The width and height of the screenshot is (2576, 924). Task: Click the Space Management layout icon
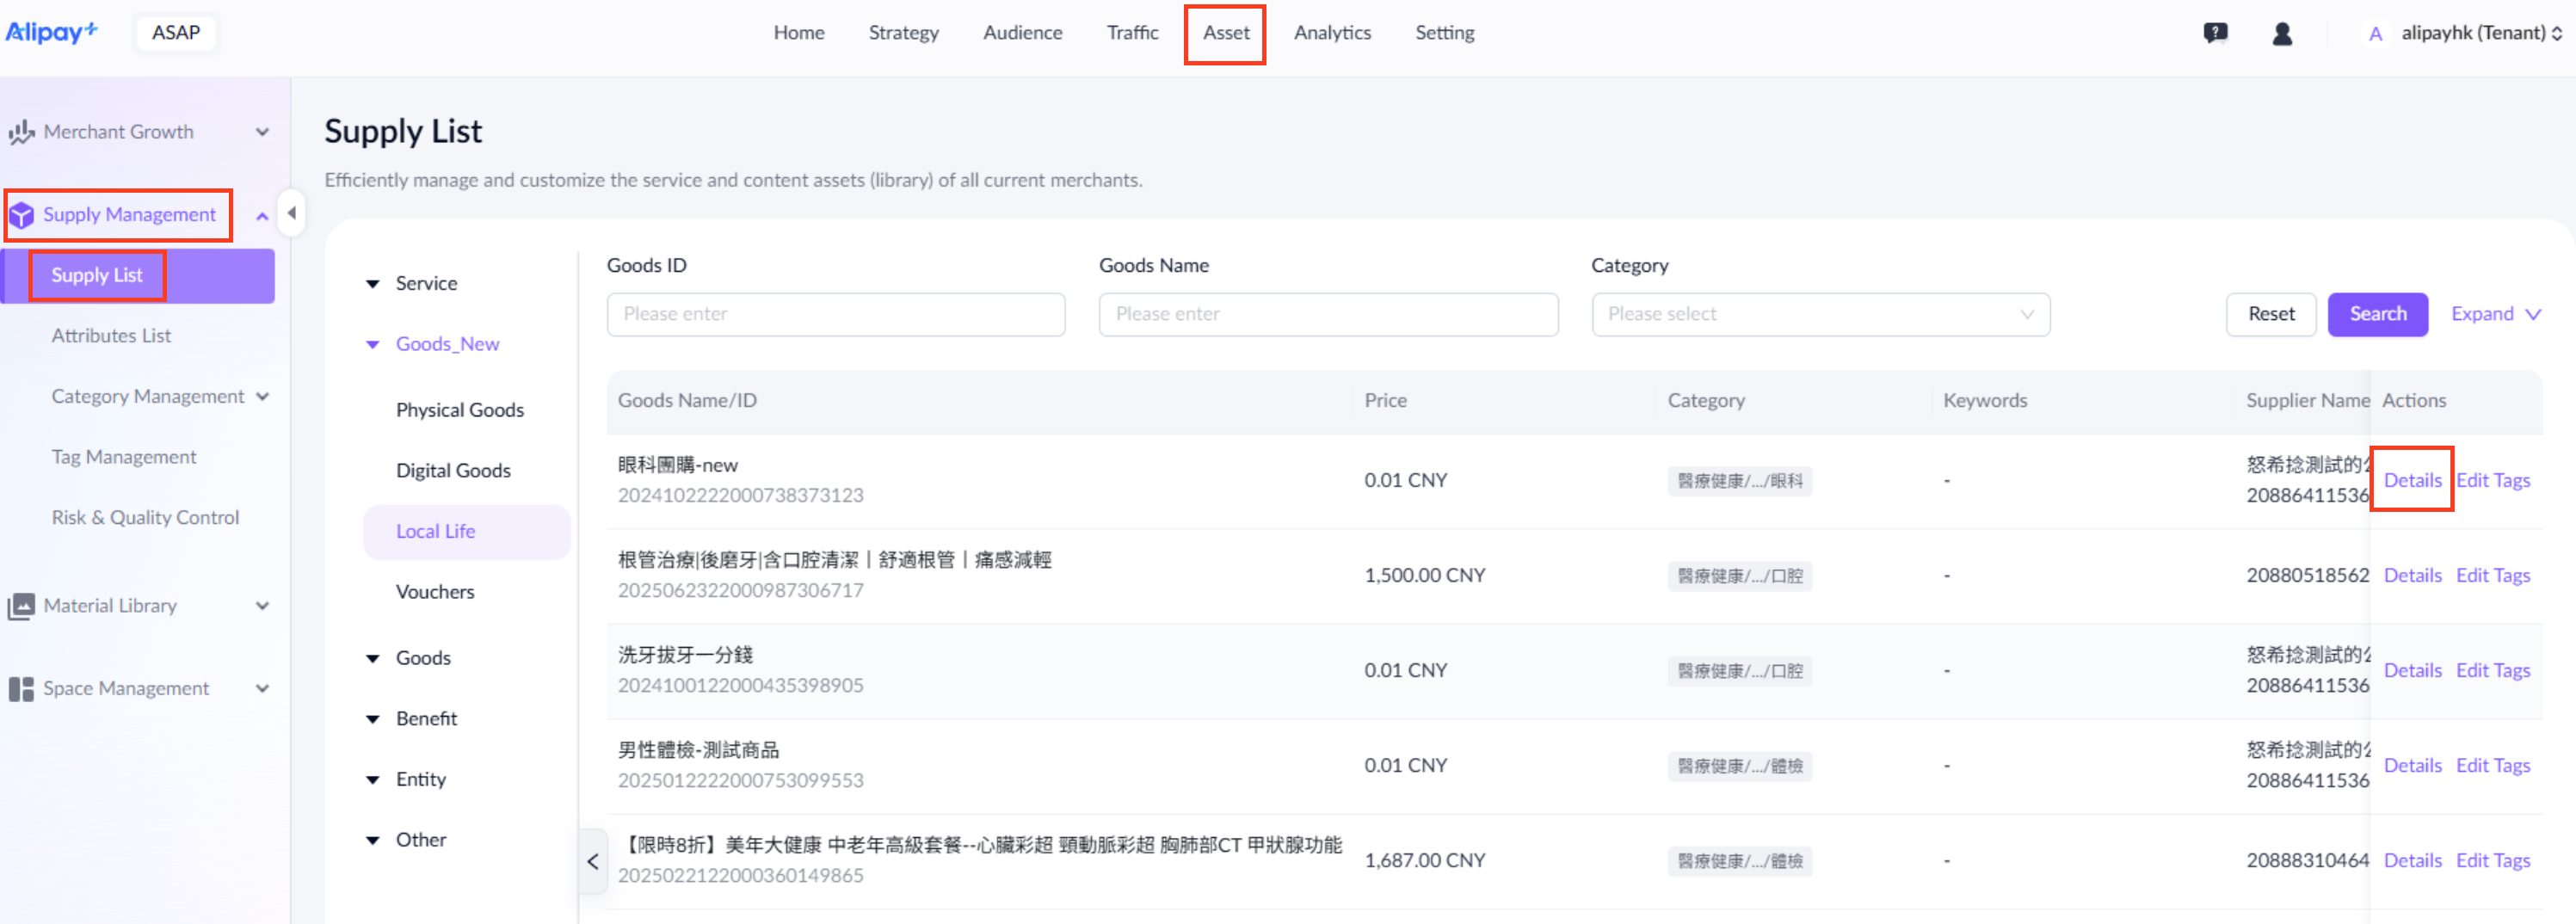21,689
